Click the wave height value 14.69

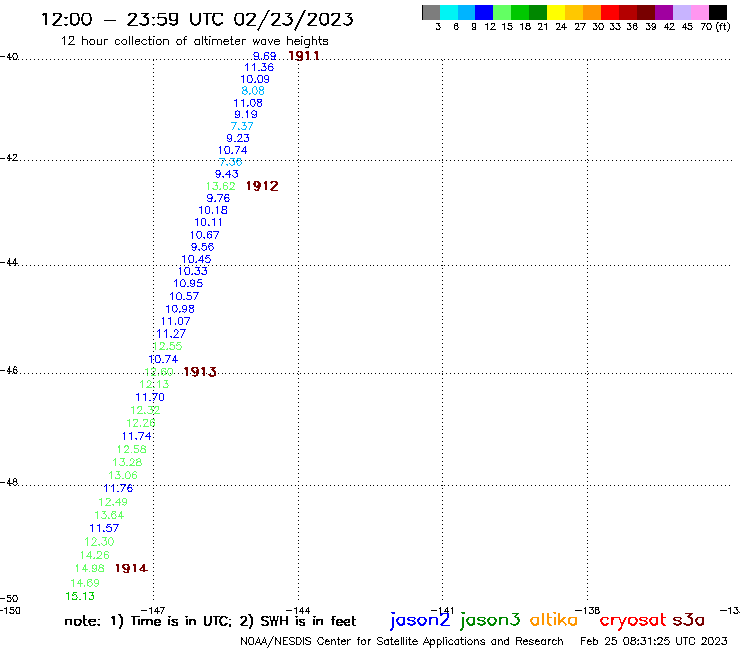tap(85, 583)
